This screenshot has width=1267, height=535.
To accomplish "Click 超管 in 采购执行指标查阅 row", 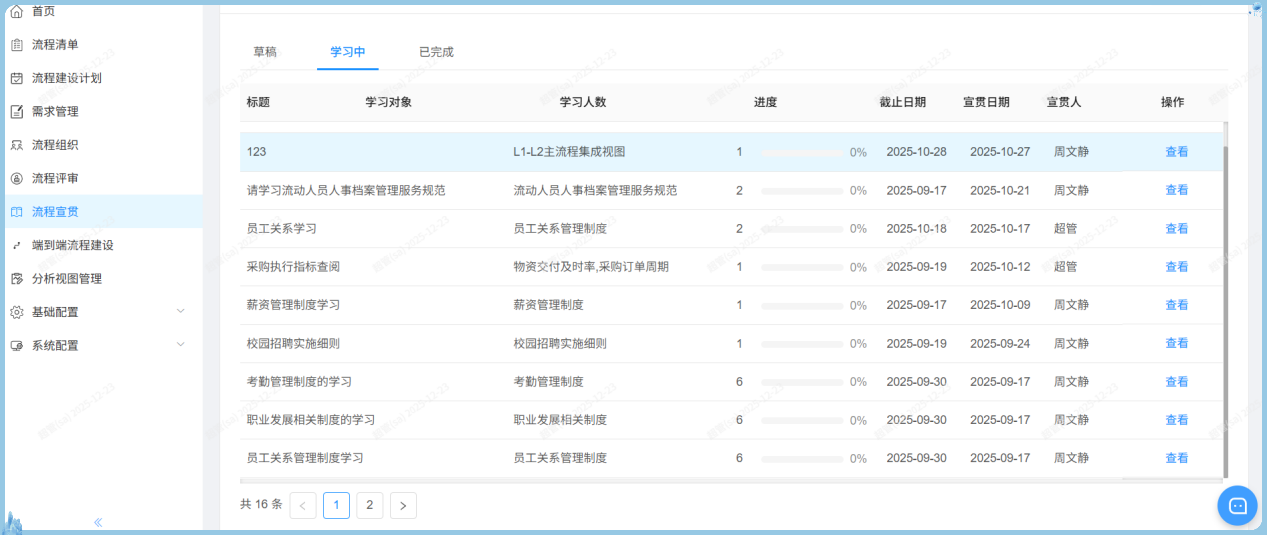I will [x=1065, y=267].
